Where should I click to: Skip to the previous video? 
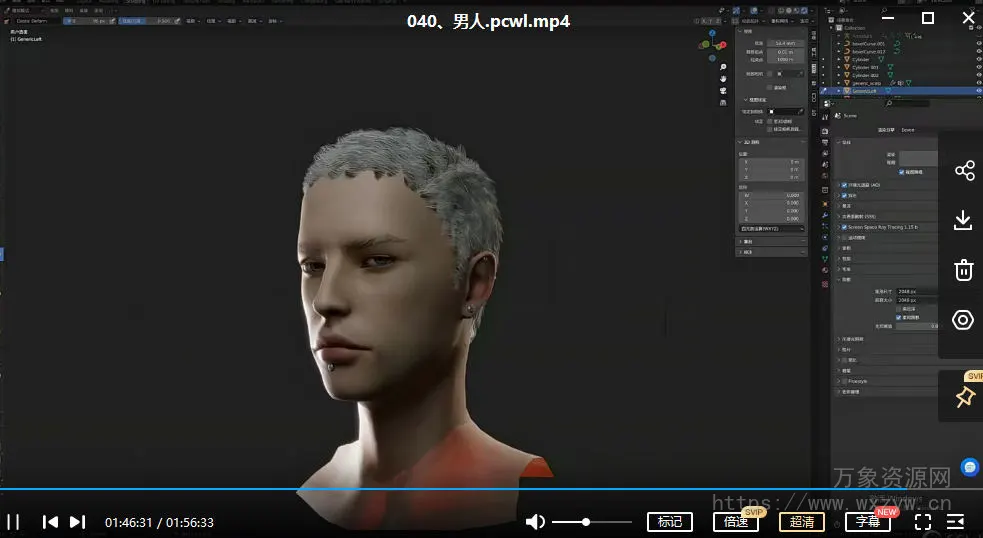[x=50, y=522]
